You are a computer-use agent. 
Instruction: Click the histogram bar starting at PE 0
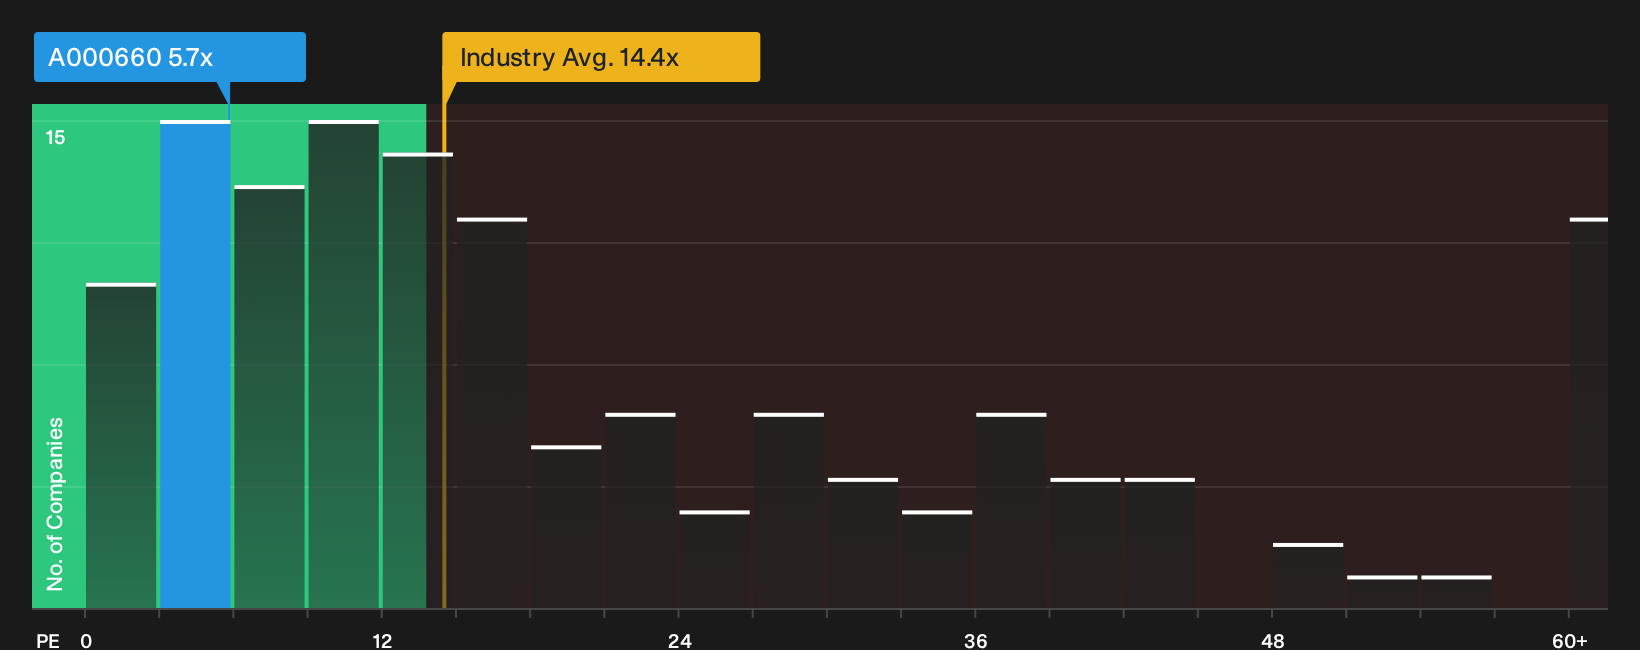tap(121, 446)
